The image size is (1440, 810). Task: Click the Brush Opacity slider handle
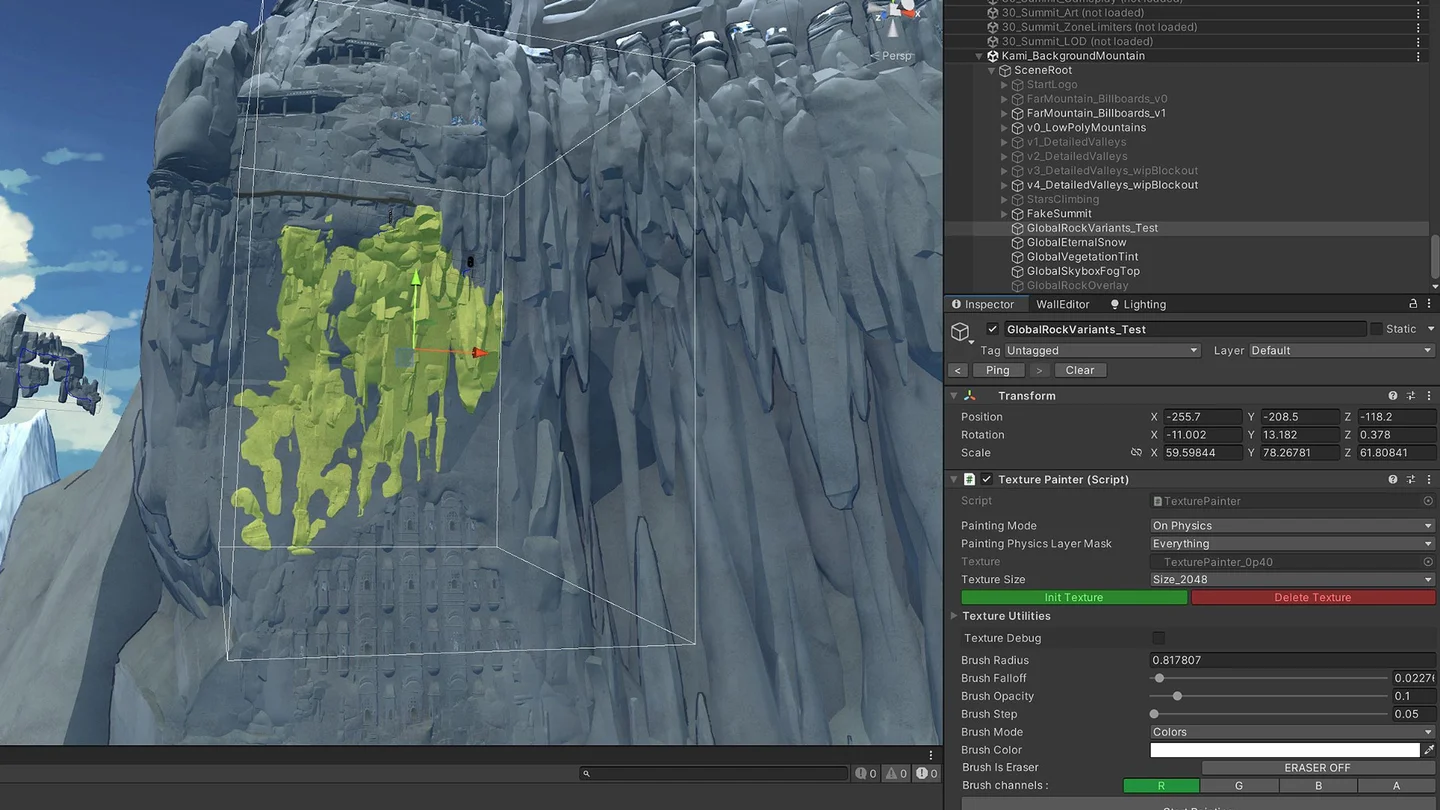tap(1177, 696)
